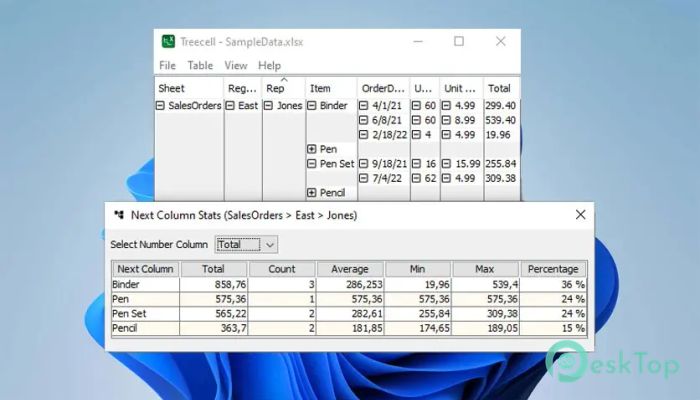Image resolution: width=700 pixels, height=400 pixels.
Task: Click the Total header in main table
Action: (502, 88)
